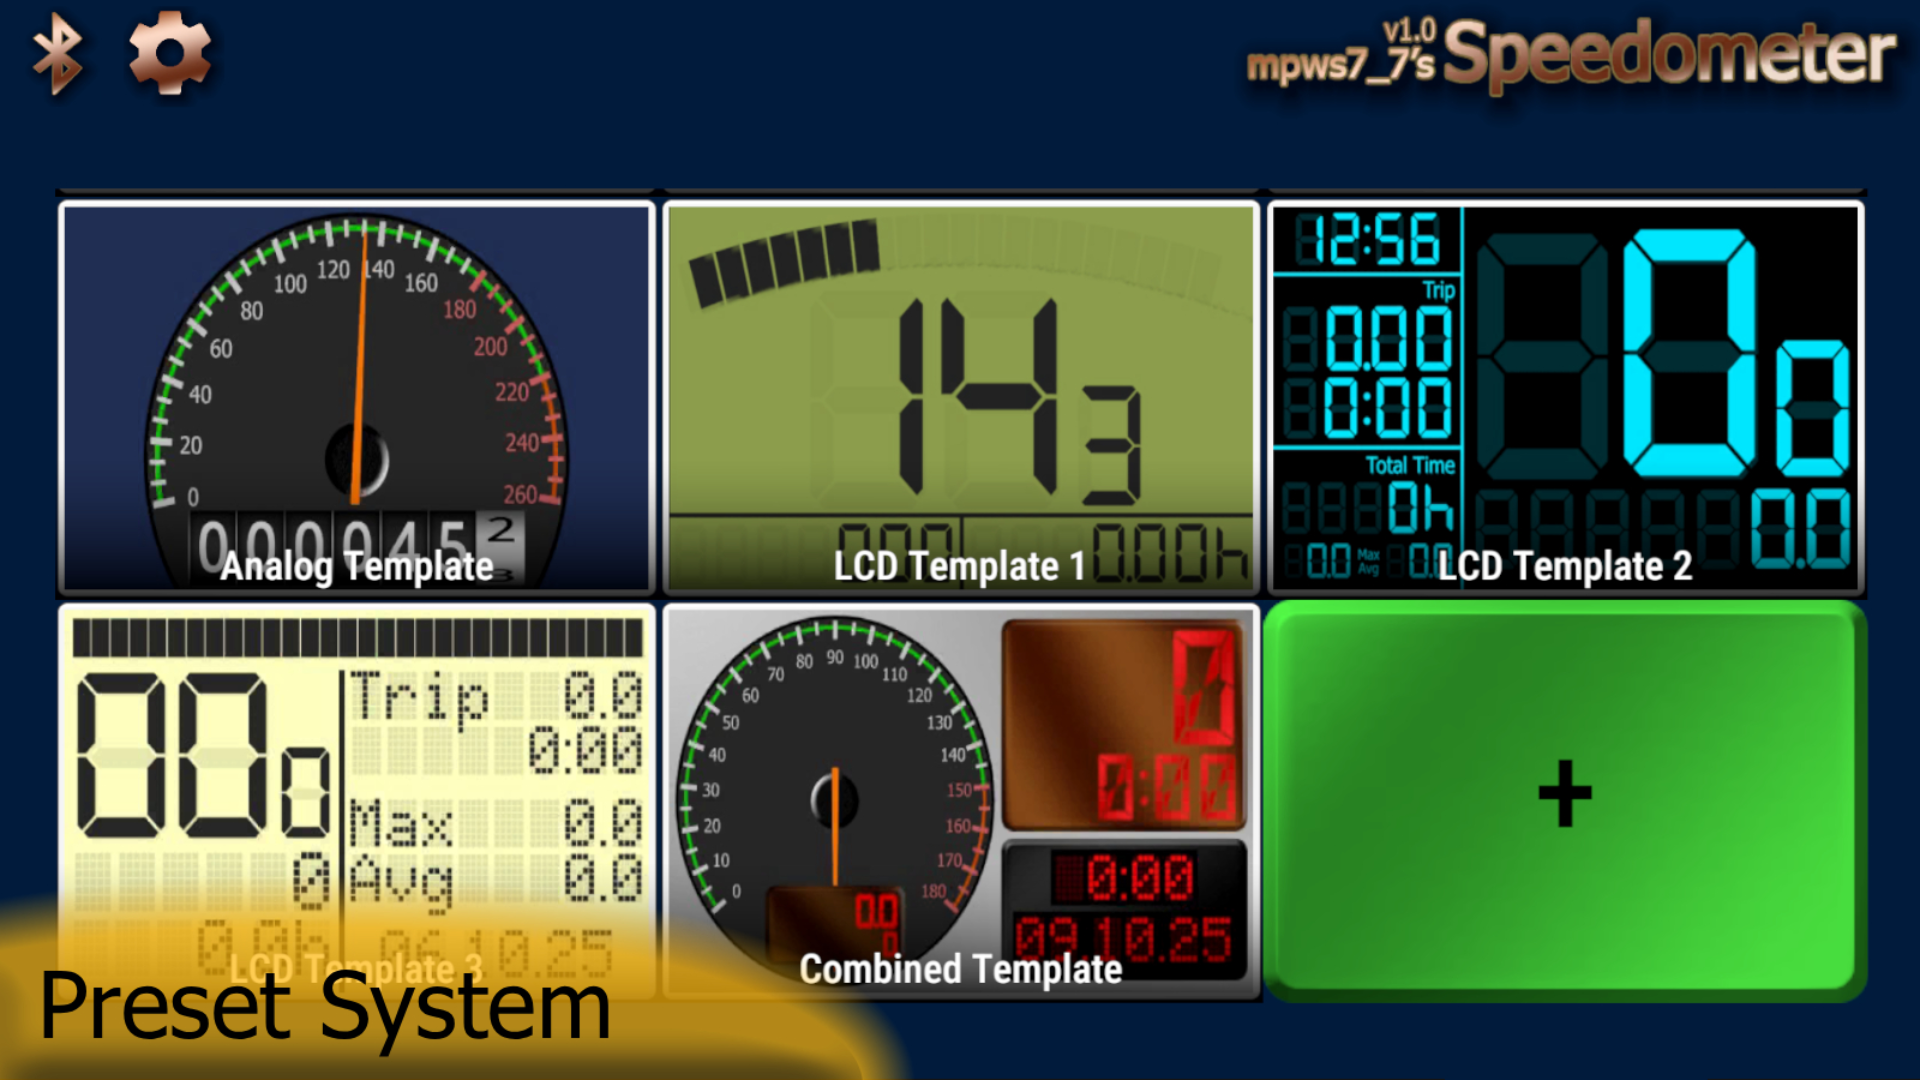Tap the Bluetooth icon
Image resolution: width=1920 pixels, height=1080 pixels.
click(57, 55)
